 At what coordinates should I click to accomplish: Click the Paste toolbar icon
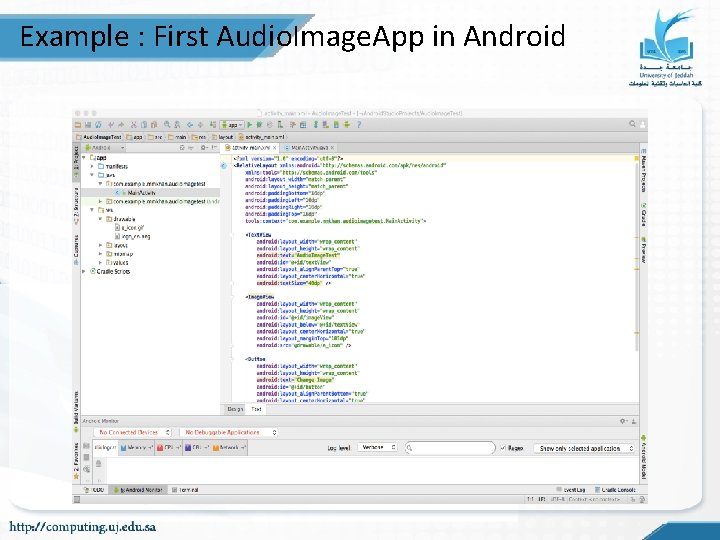[154, 125]
